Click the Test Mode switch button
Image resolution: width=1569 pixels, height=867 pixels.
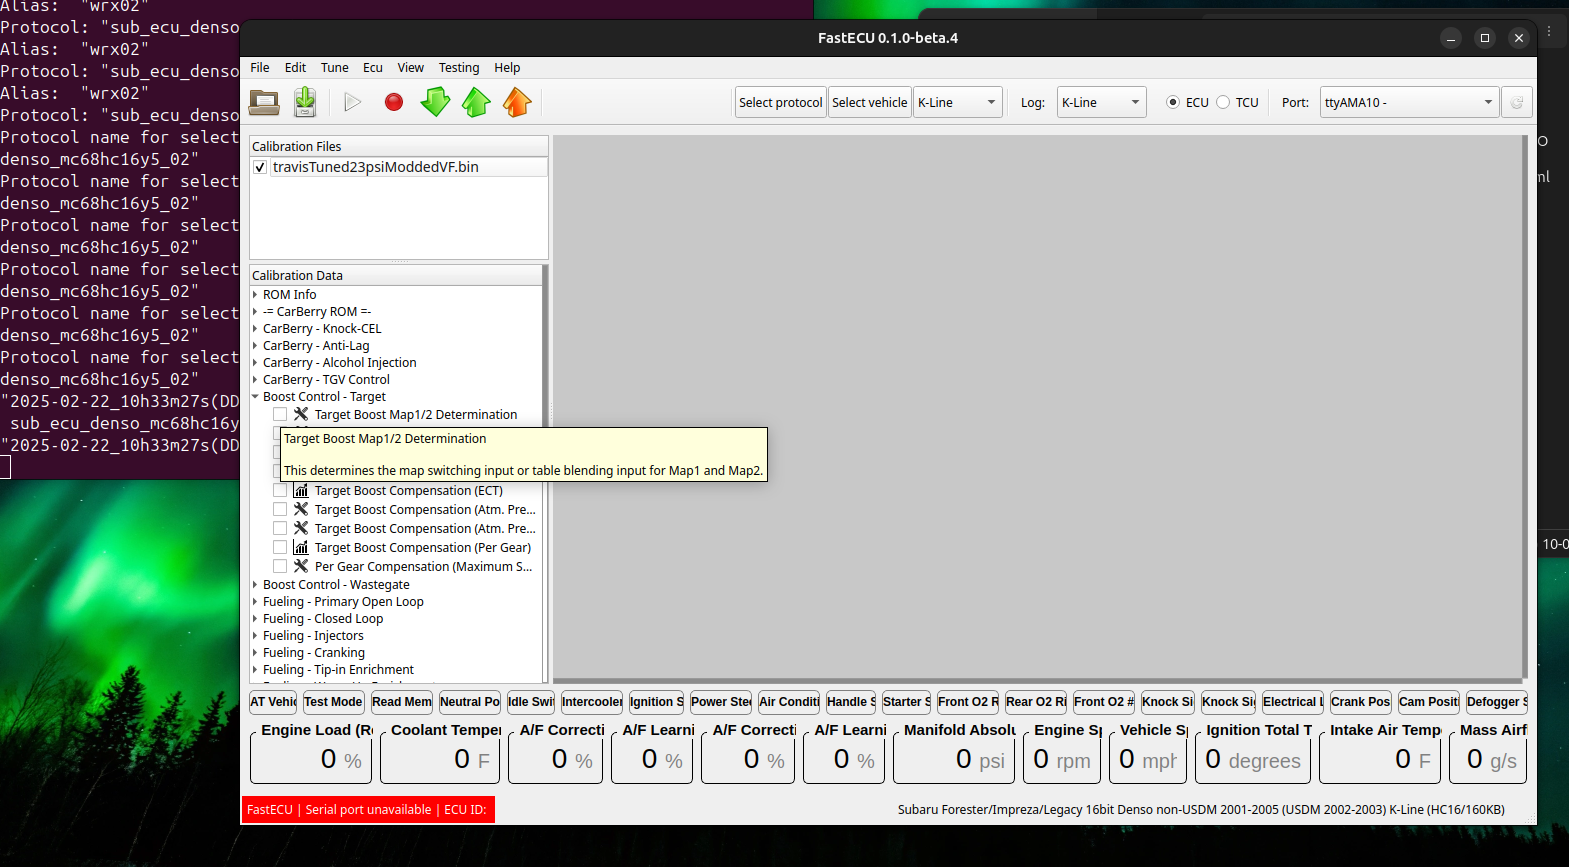coord(333,702)
